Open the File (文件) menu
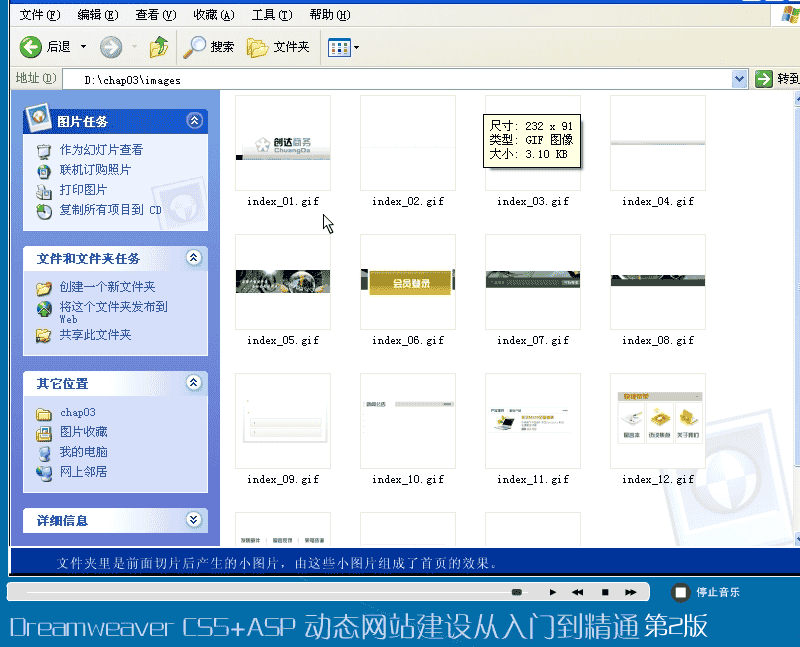The height and width of the screenshot is (647, 800). (x=39, y=15)
